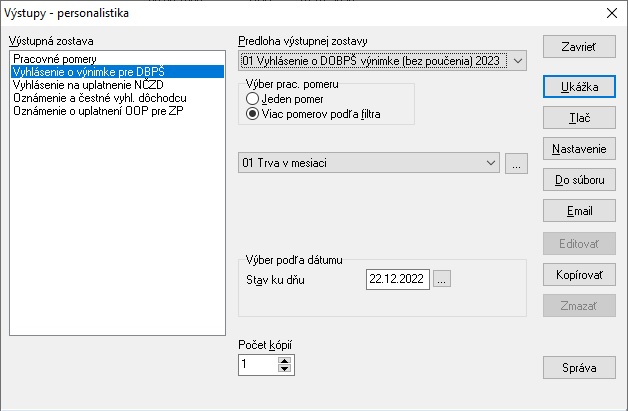Image resolution: width=628 pixels, height=411 pixels.
Task: Select the Jeden pomer radio option
Action: pos(252,99)
